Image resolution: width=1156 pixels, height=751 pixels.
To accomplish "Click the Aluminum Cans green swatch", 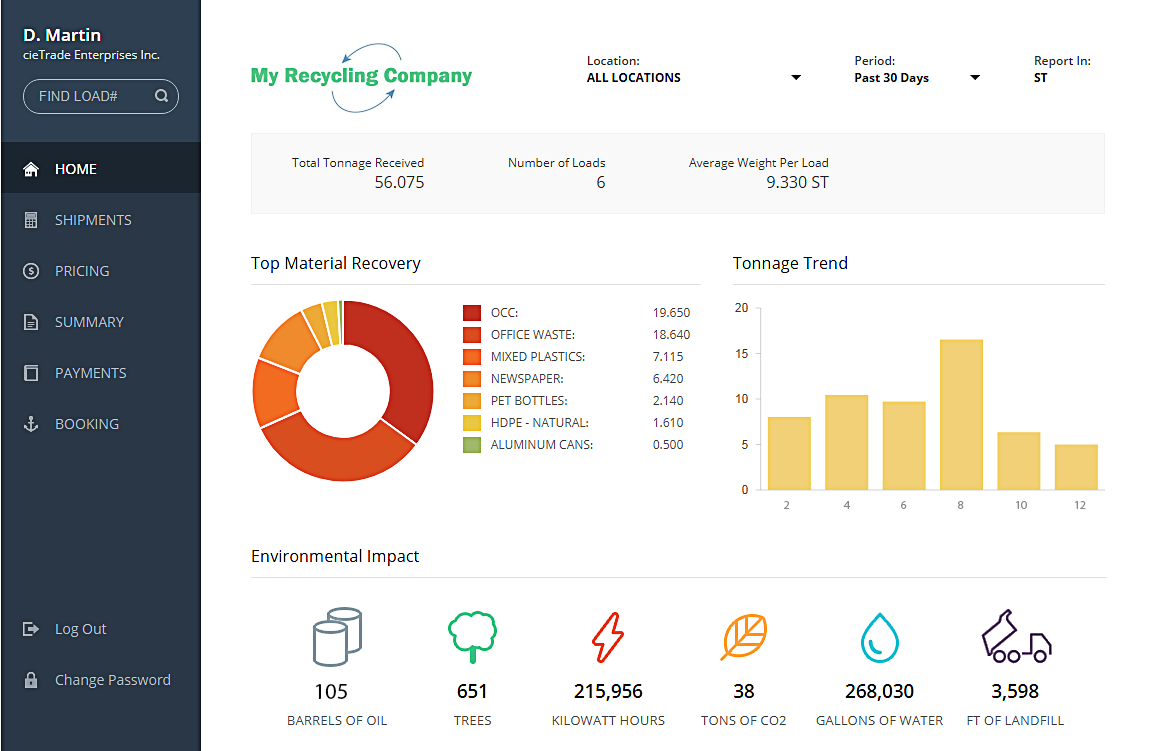I will (472, 444).
